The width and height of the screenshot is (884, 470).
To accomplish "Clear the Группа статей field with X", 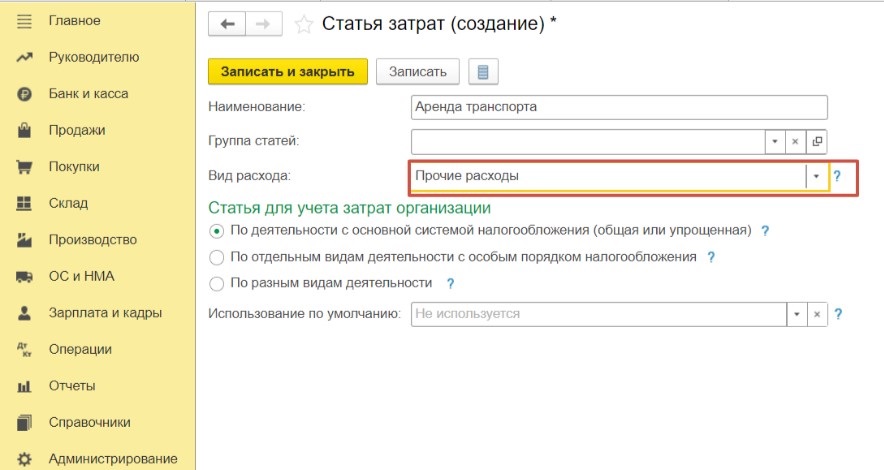I will click(795, 141).
